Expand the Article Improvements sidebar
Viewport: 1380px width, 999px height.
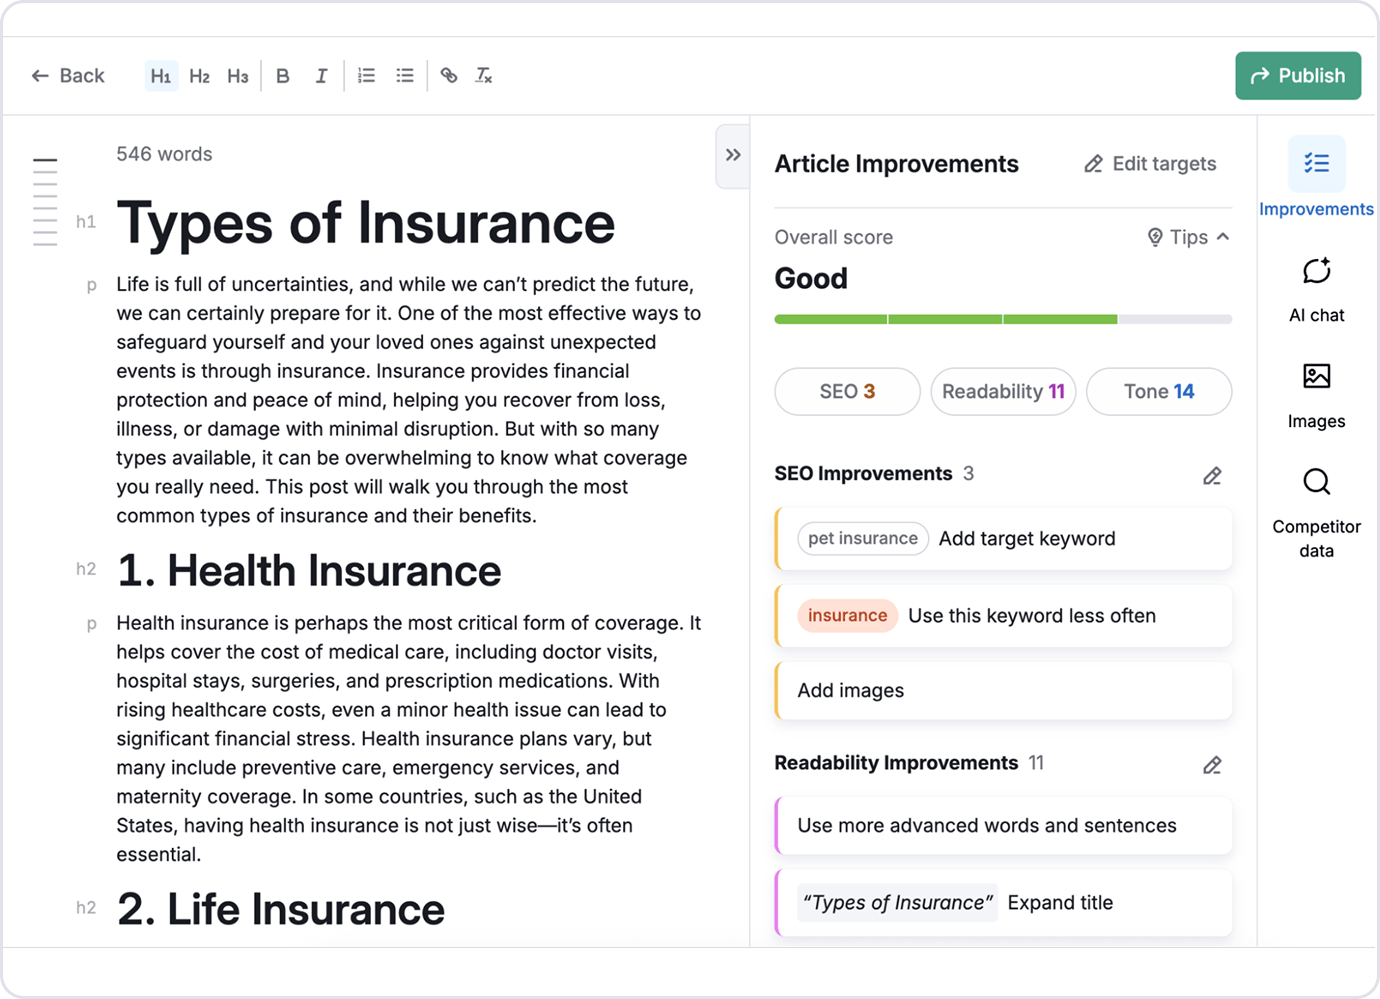click(731, 156)
